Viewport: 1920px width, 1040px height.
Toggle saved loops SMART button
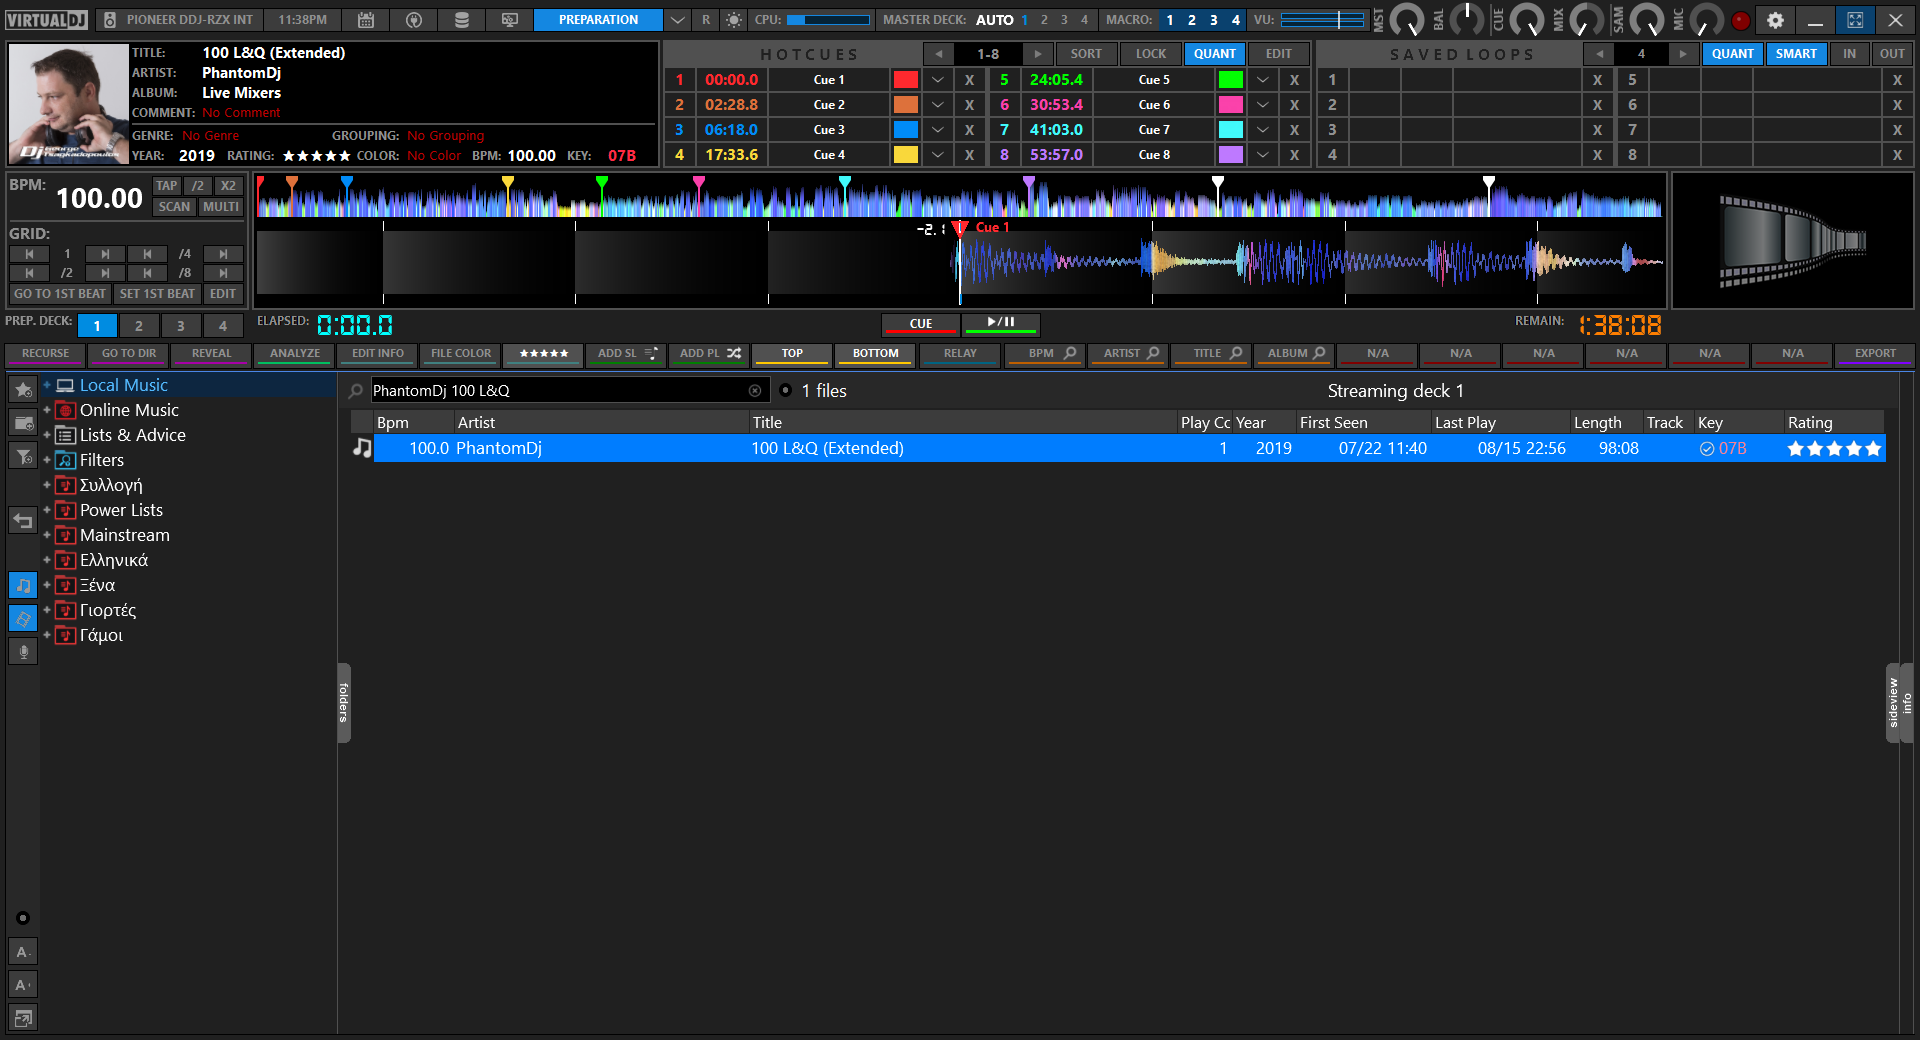tap(1796, 54)
